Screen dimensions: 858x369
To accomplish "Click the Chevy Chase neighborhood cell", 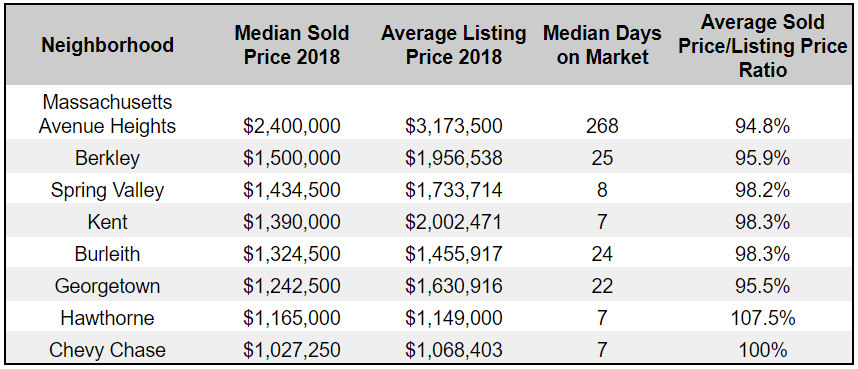I will (107, 349).
